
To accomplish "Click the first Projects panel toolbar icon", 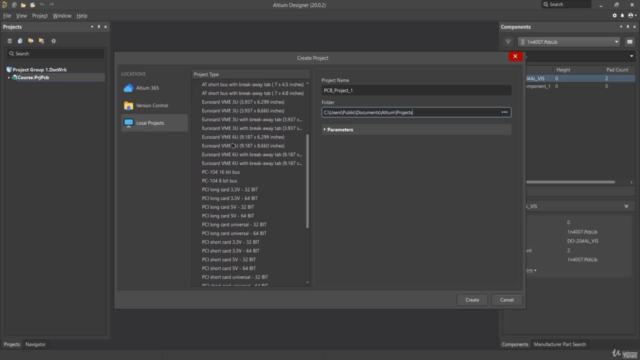I will [x=9, y=41].
